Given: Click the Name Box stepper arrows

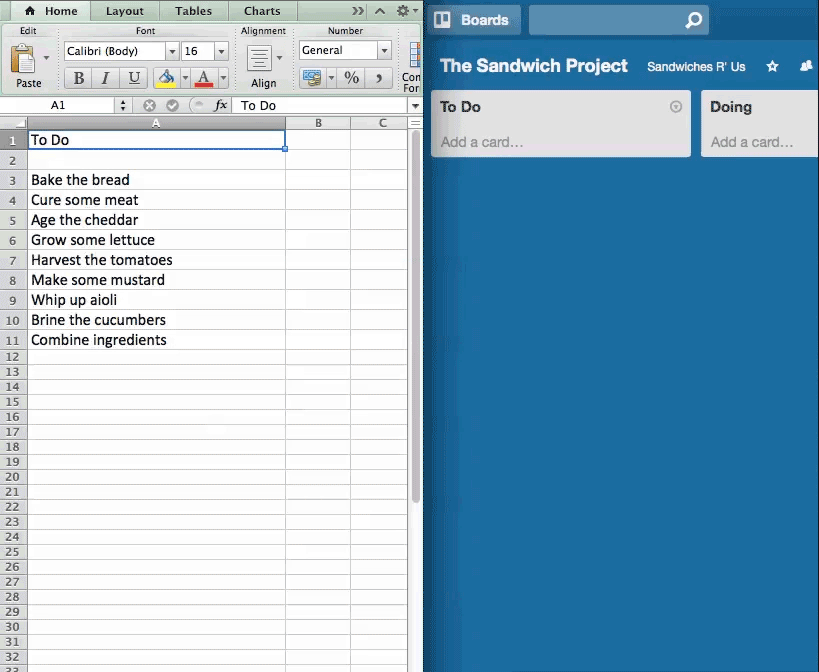Looking at the screenshot, I should tap(123, 105).
